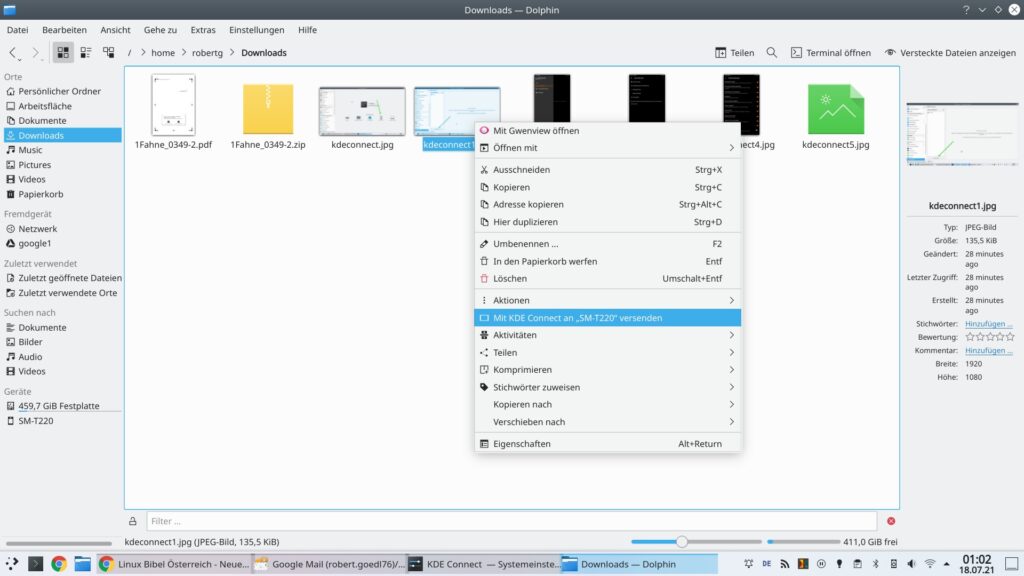1024x576 pixels.
Task: Switch to icons view mode
Action: pos(63,52)
